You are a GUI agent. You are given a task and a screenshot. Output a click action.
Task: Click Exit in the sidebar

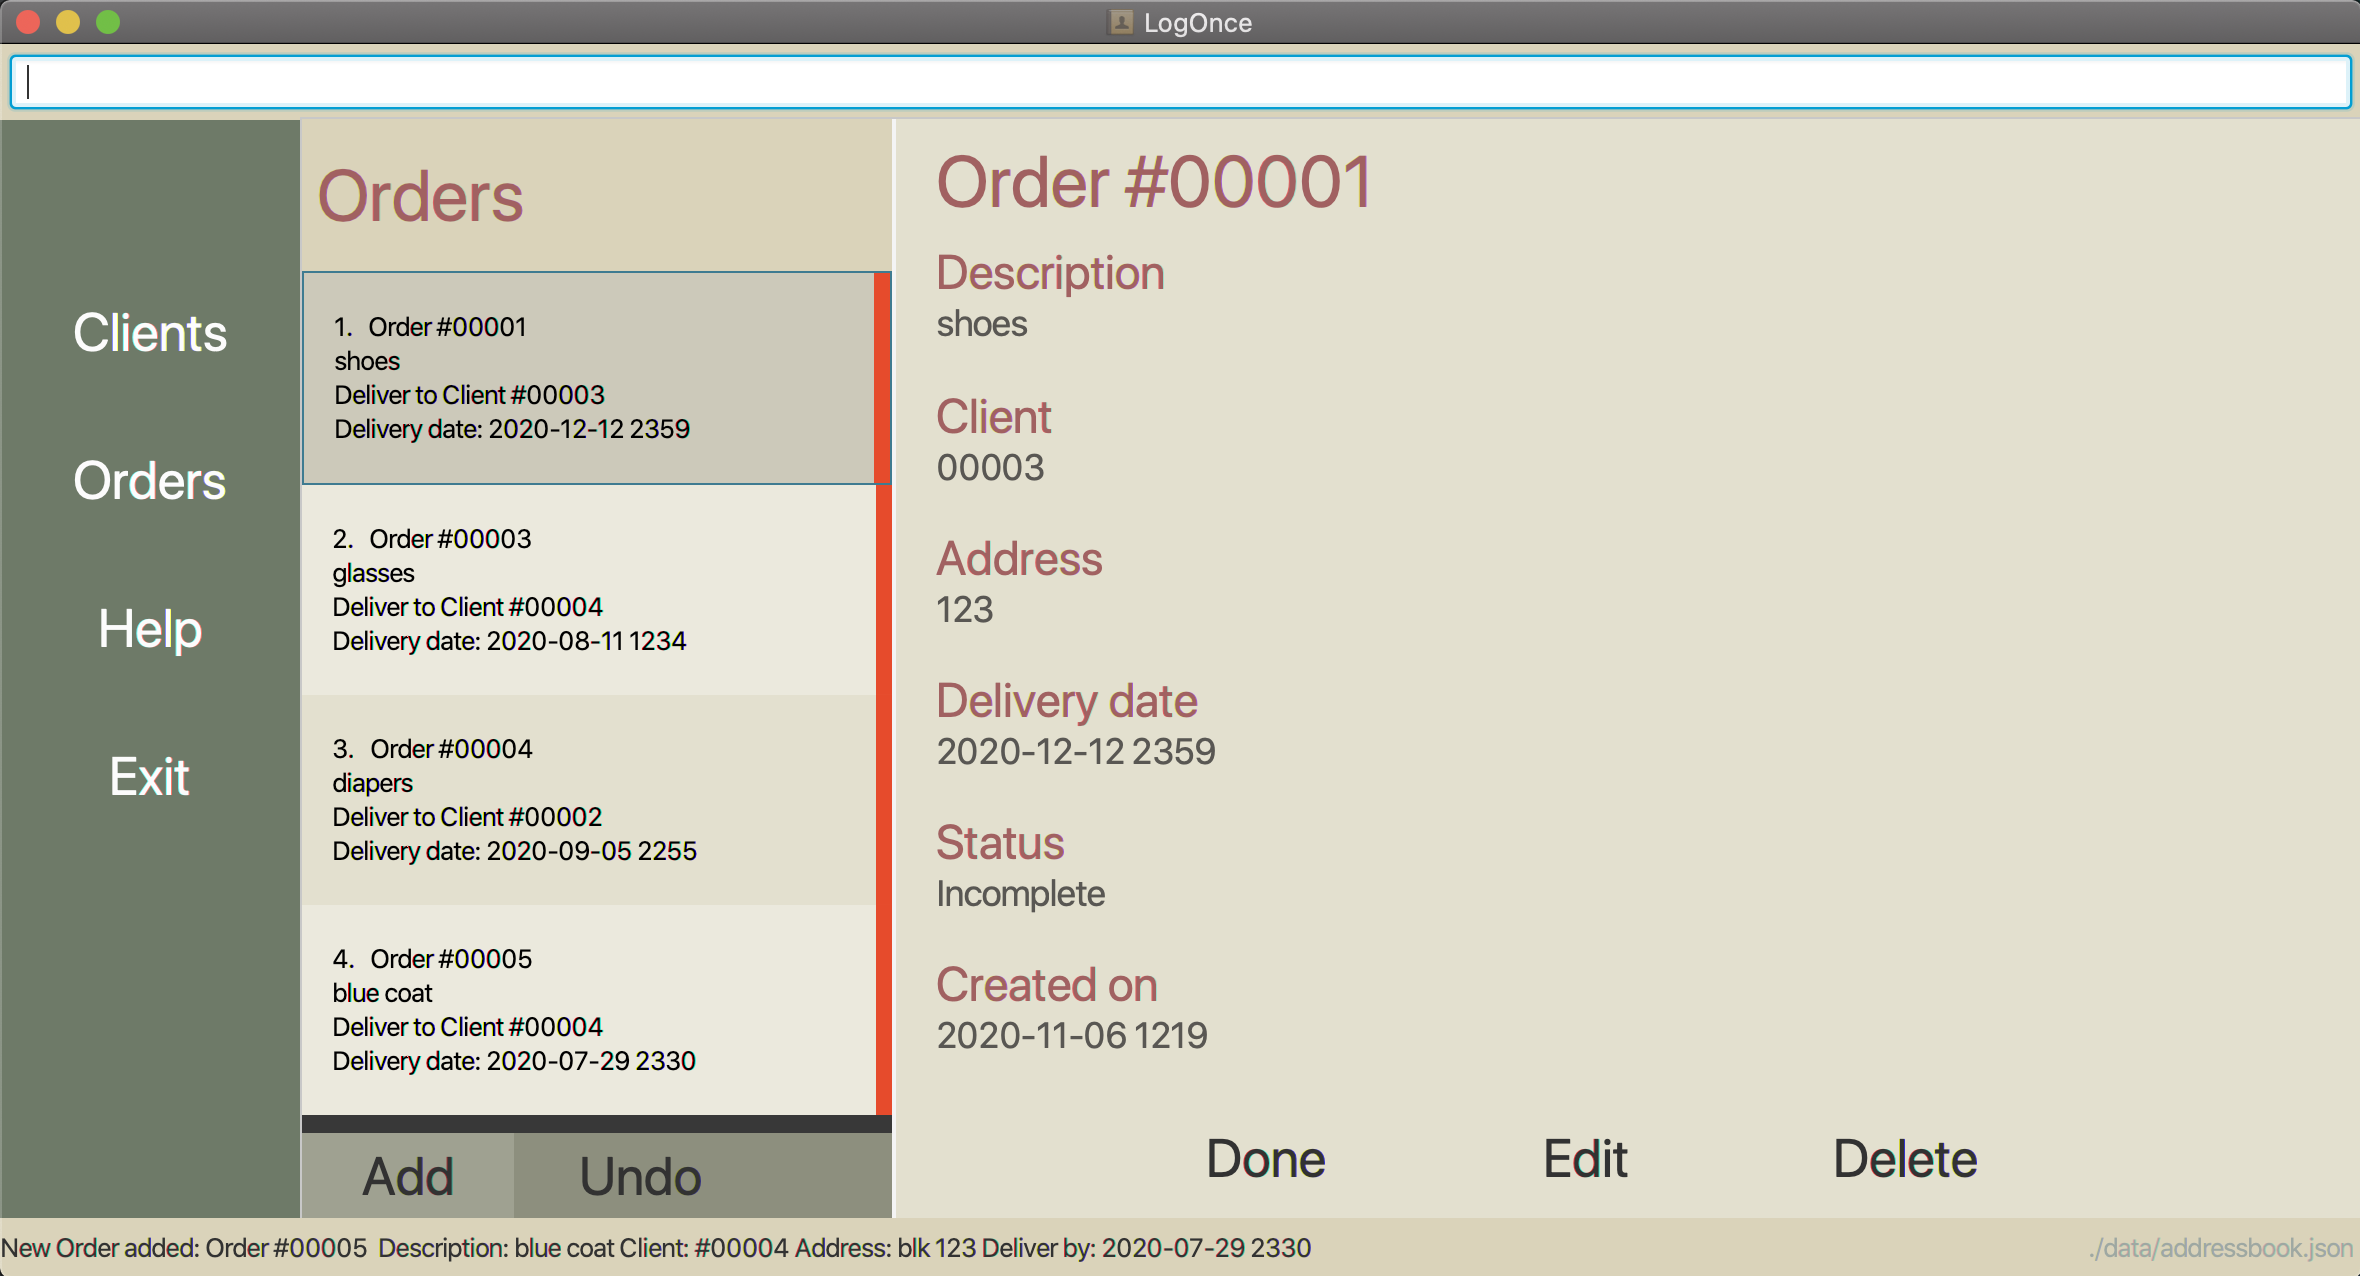(150, 777)
